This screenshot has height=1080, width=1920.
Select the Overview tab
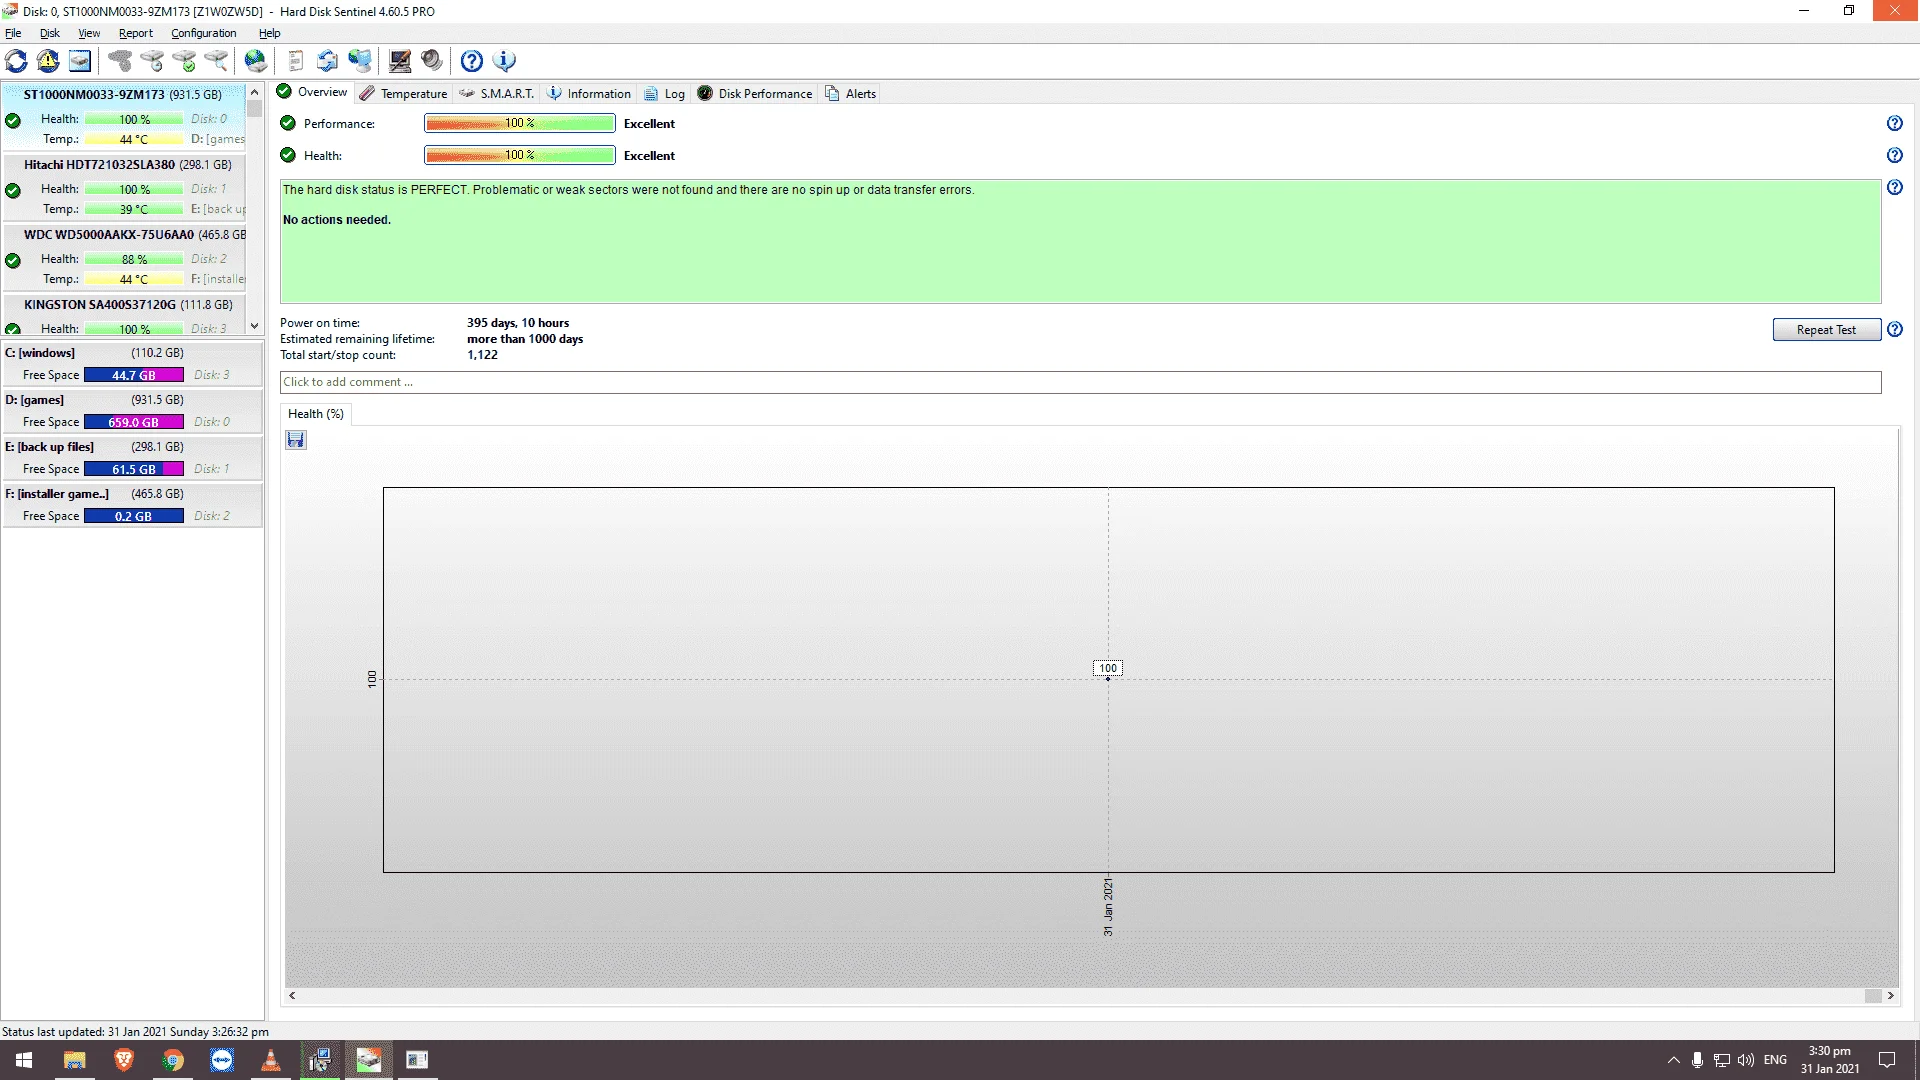coord(313,92)
